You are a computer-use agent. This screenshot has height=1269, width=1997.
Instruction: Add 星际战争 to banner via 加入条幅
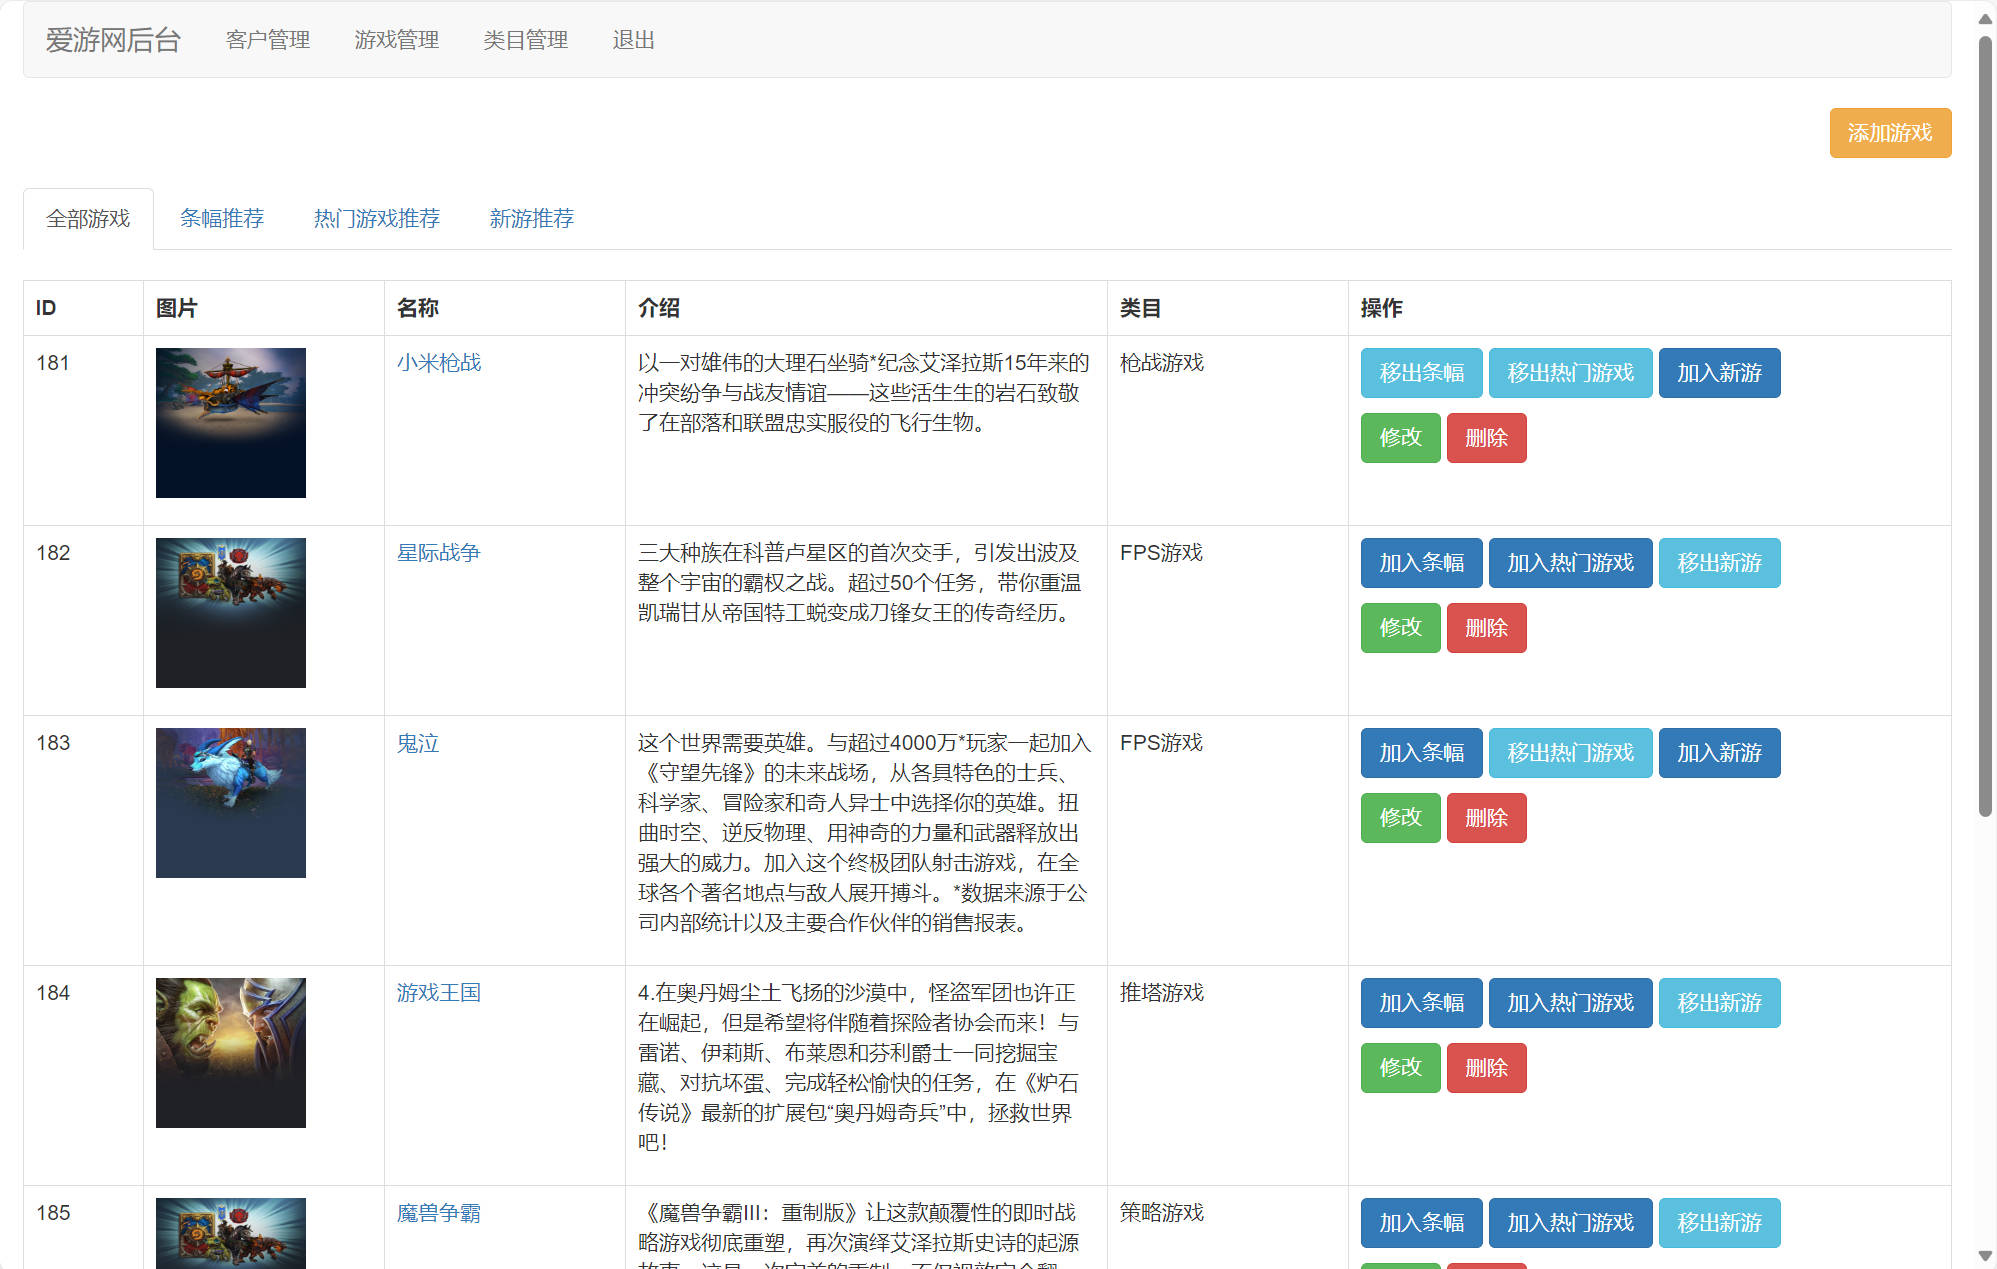click(x=1421, y=563)
